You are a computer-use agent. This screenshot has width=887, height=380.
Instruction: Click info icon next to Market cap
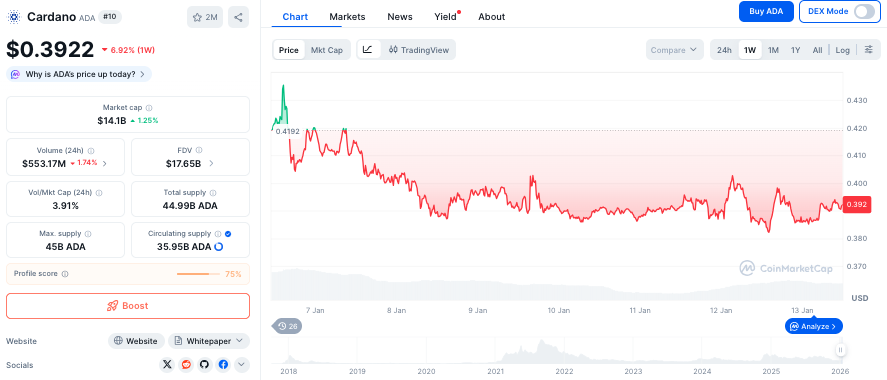149,107
